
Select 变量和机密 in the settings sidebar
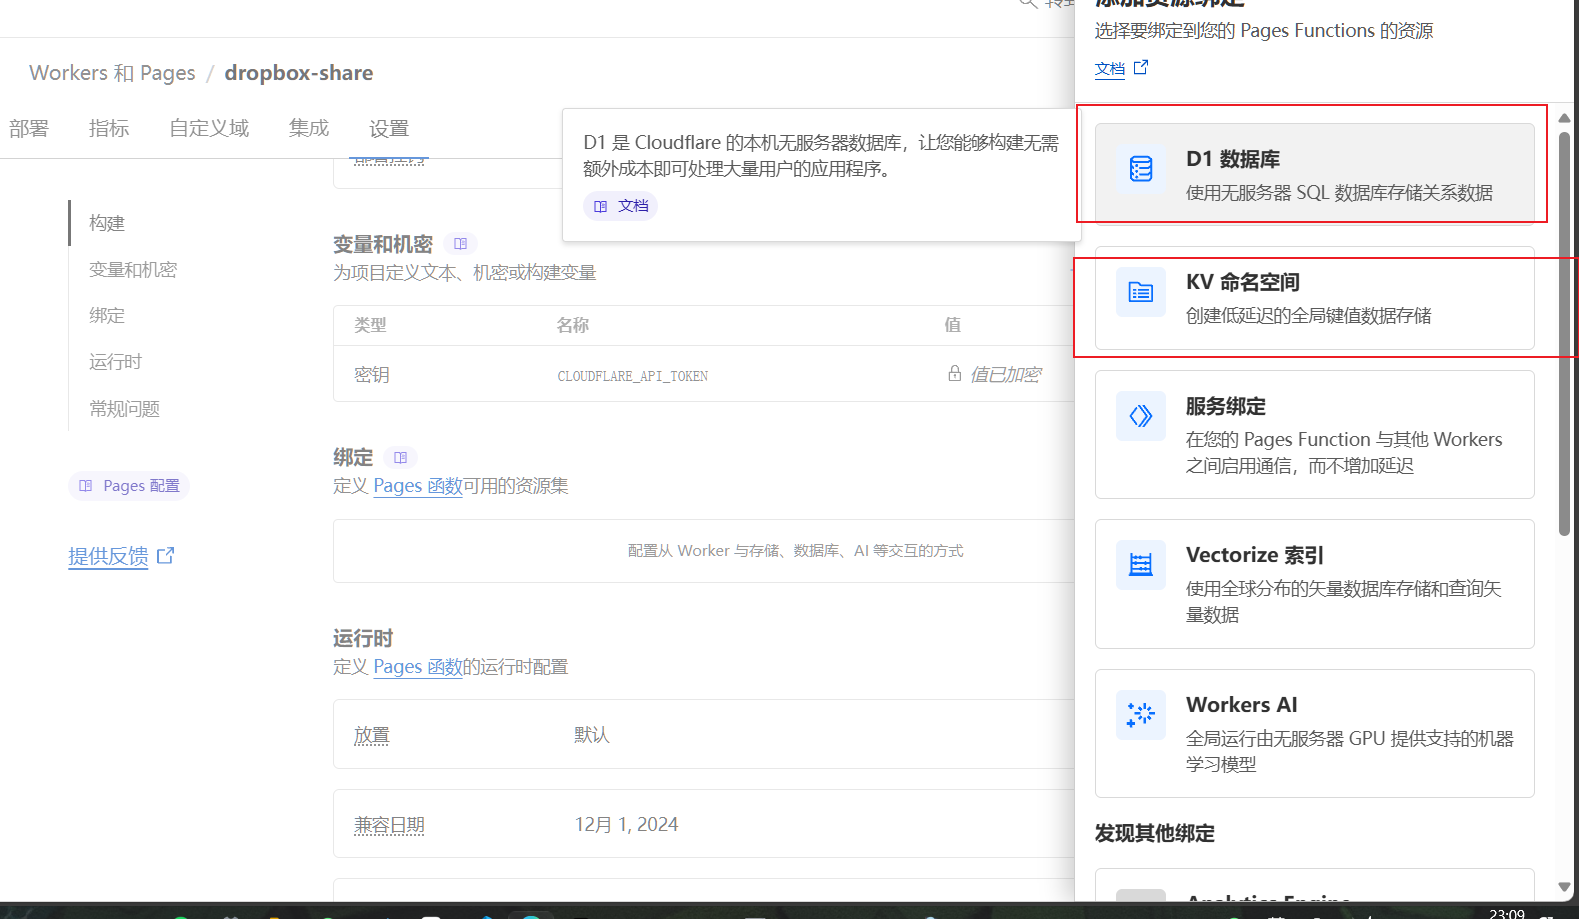(x=133, y=270)
